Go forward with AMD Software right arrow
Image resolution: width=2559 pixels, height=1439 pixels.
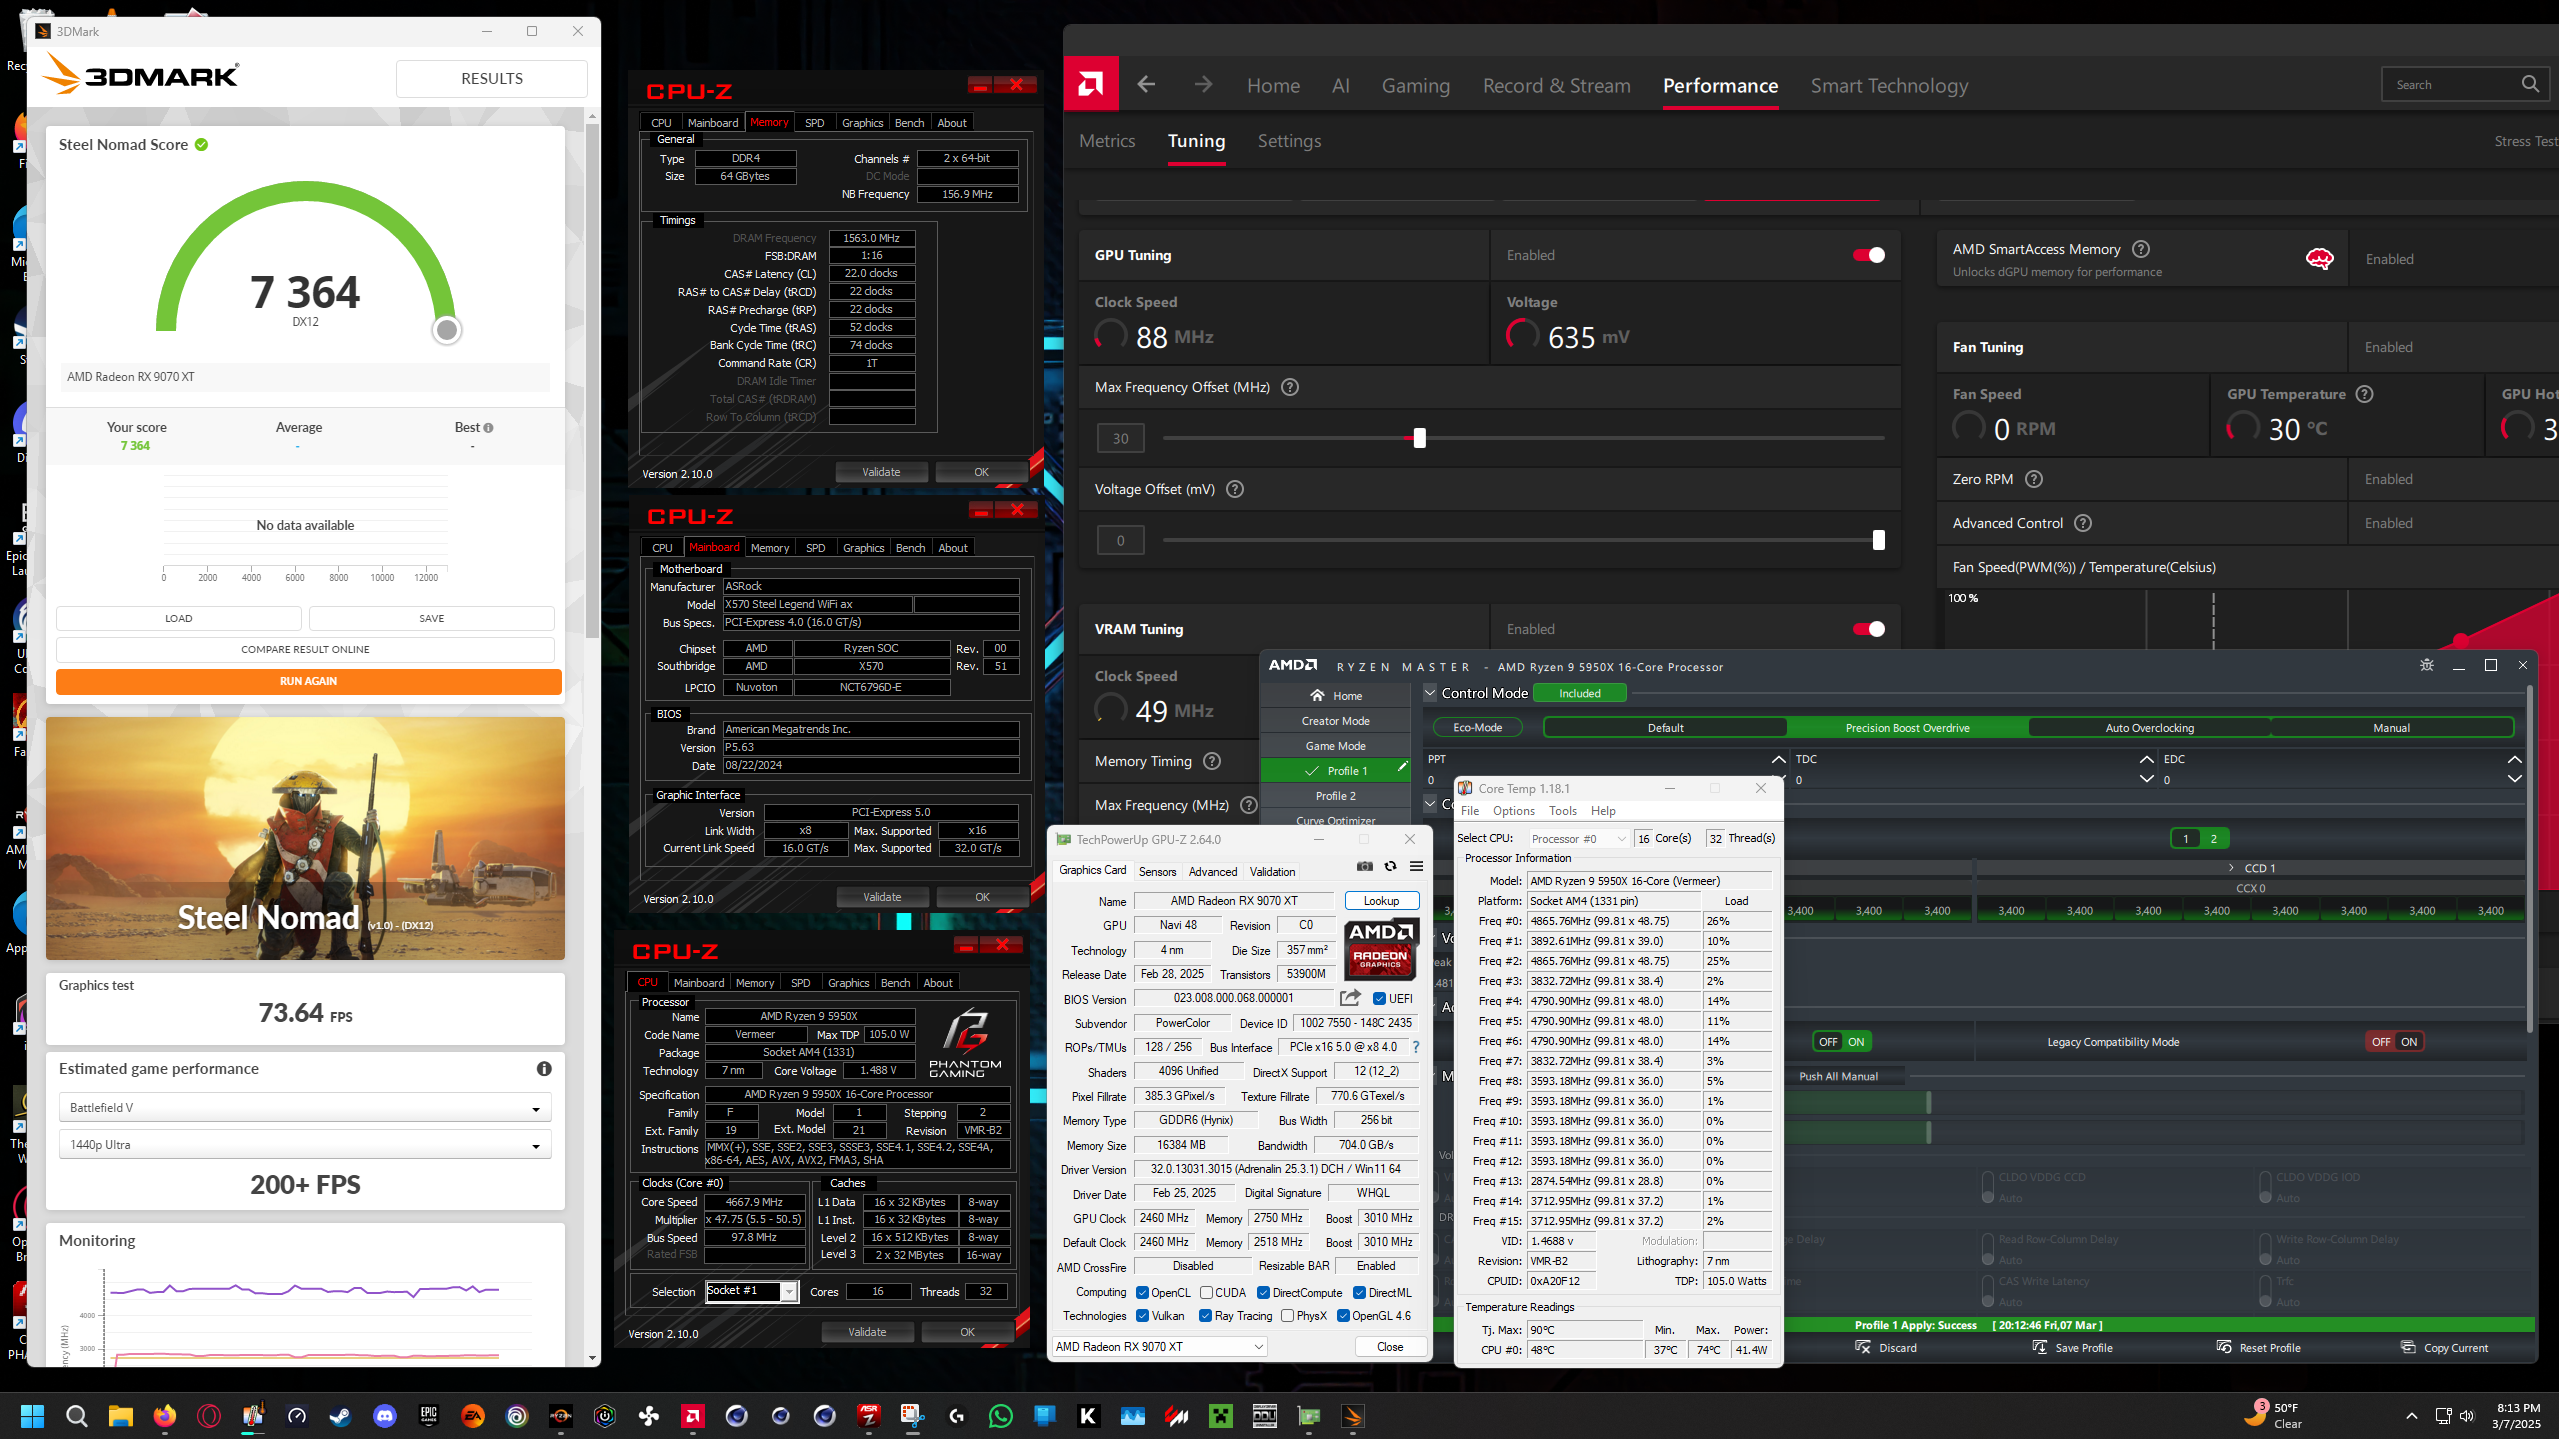[1203, 85]
